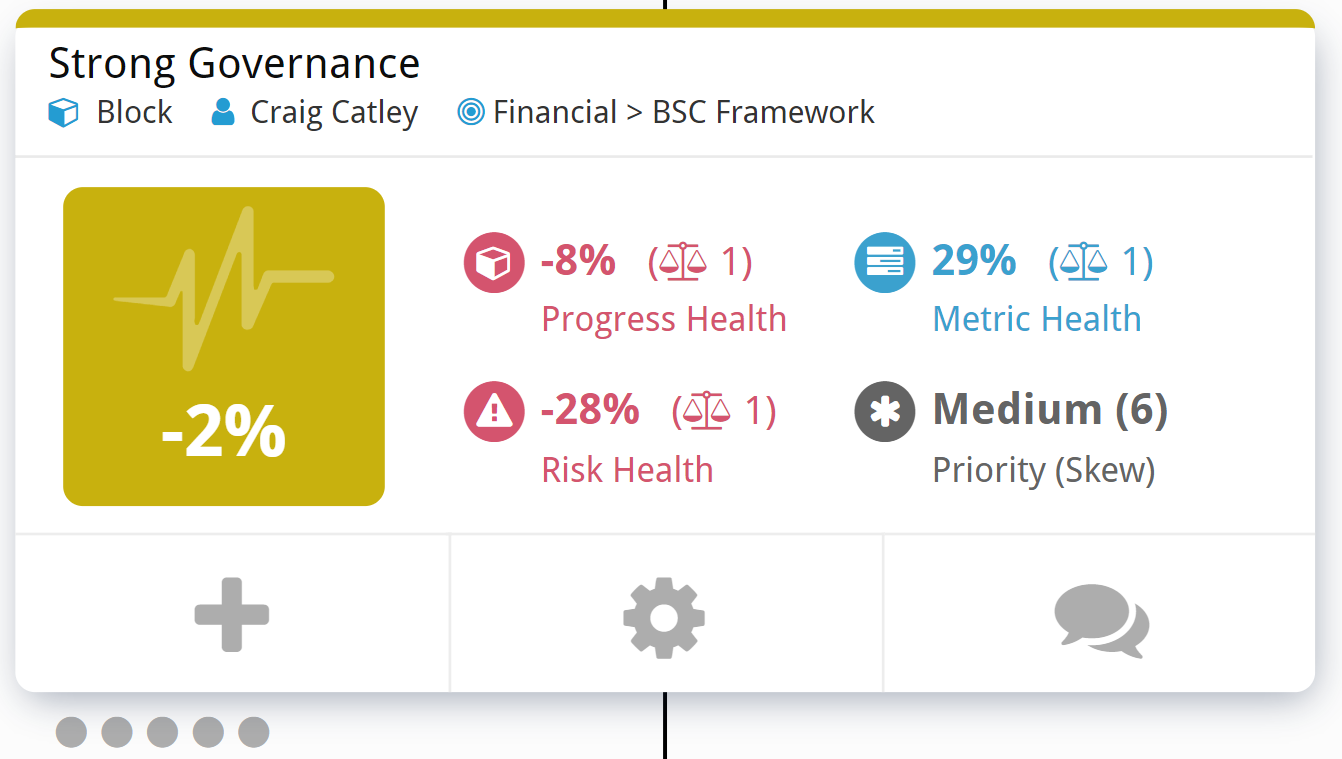Image resolution: width=1342 pixels, height=759 pixels.
Task: Click the weighting scale icon beside -8%
Action: tap(683, 262)
